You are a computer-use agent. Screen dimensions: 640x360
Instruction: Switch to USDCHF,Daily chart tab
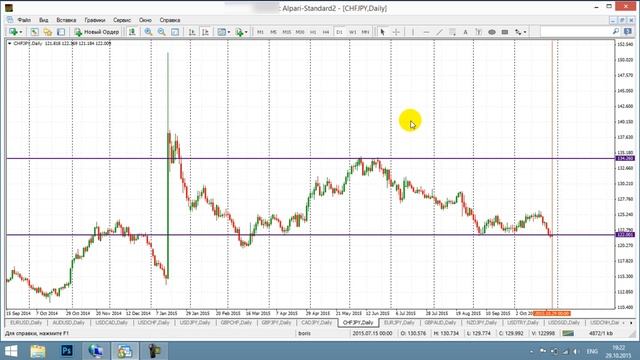tap(153, 322)
